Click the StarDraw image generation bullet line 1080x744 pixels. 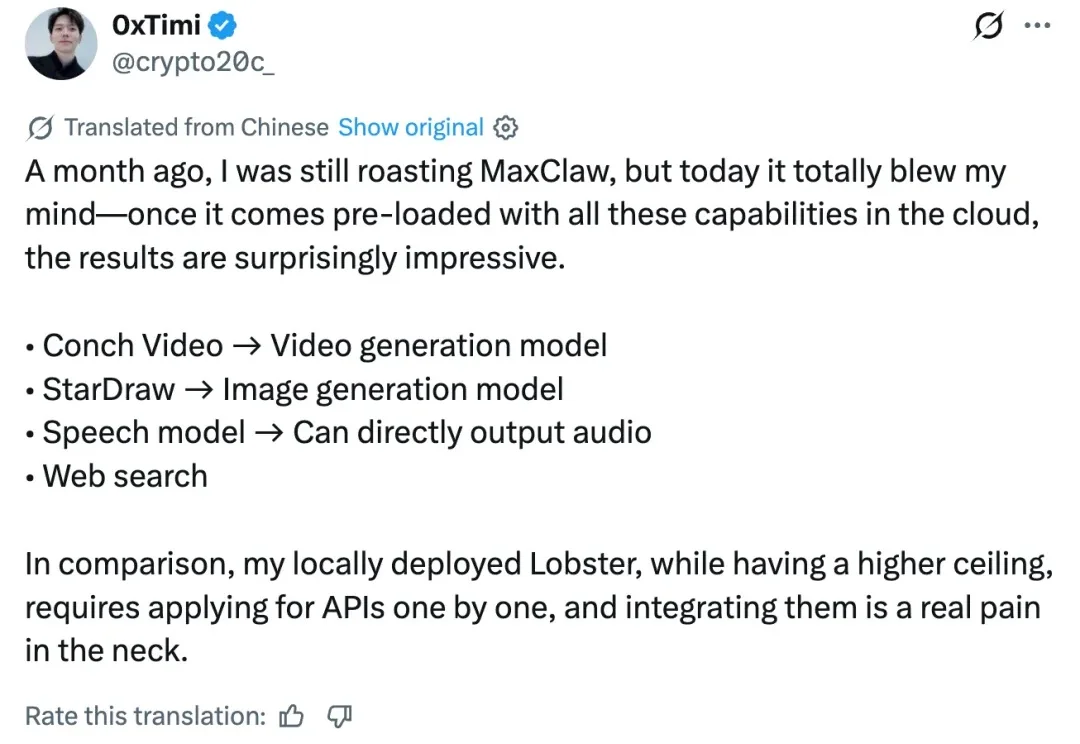pos(294,389)
